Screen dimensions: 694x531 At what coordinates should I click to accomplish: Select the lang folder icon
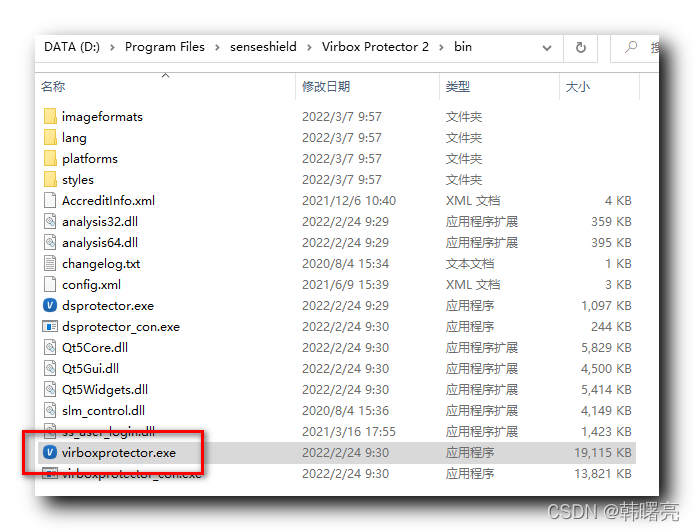pos(50,137)
